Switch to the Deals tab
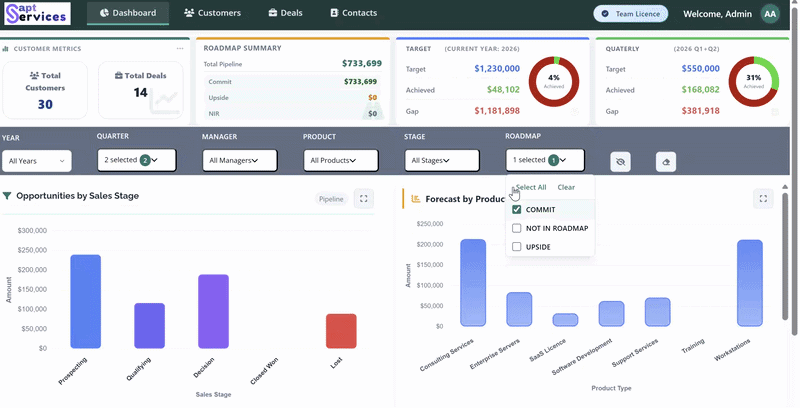The height and width of the screenshot is (408, 800). [286, 13]
